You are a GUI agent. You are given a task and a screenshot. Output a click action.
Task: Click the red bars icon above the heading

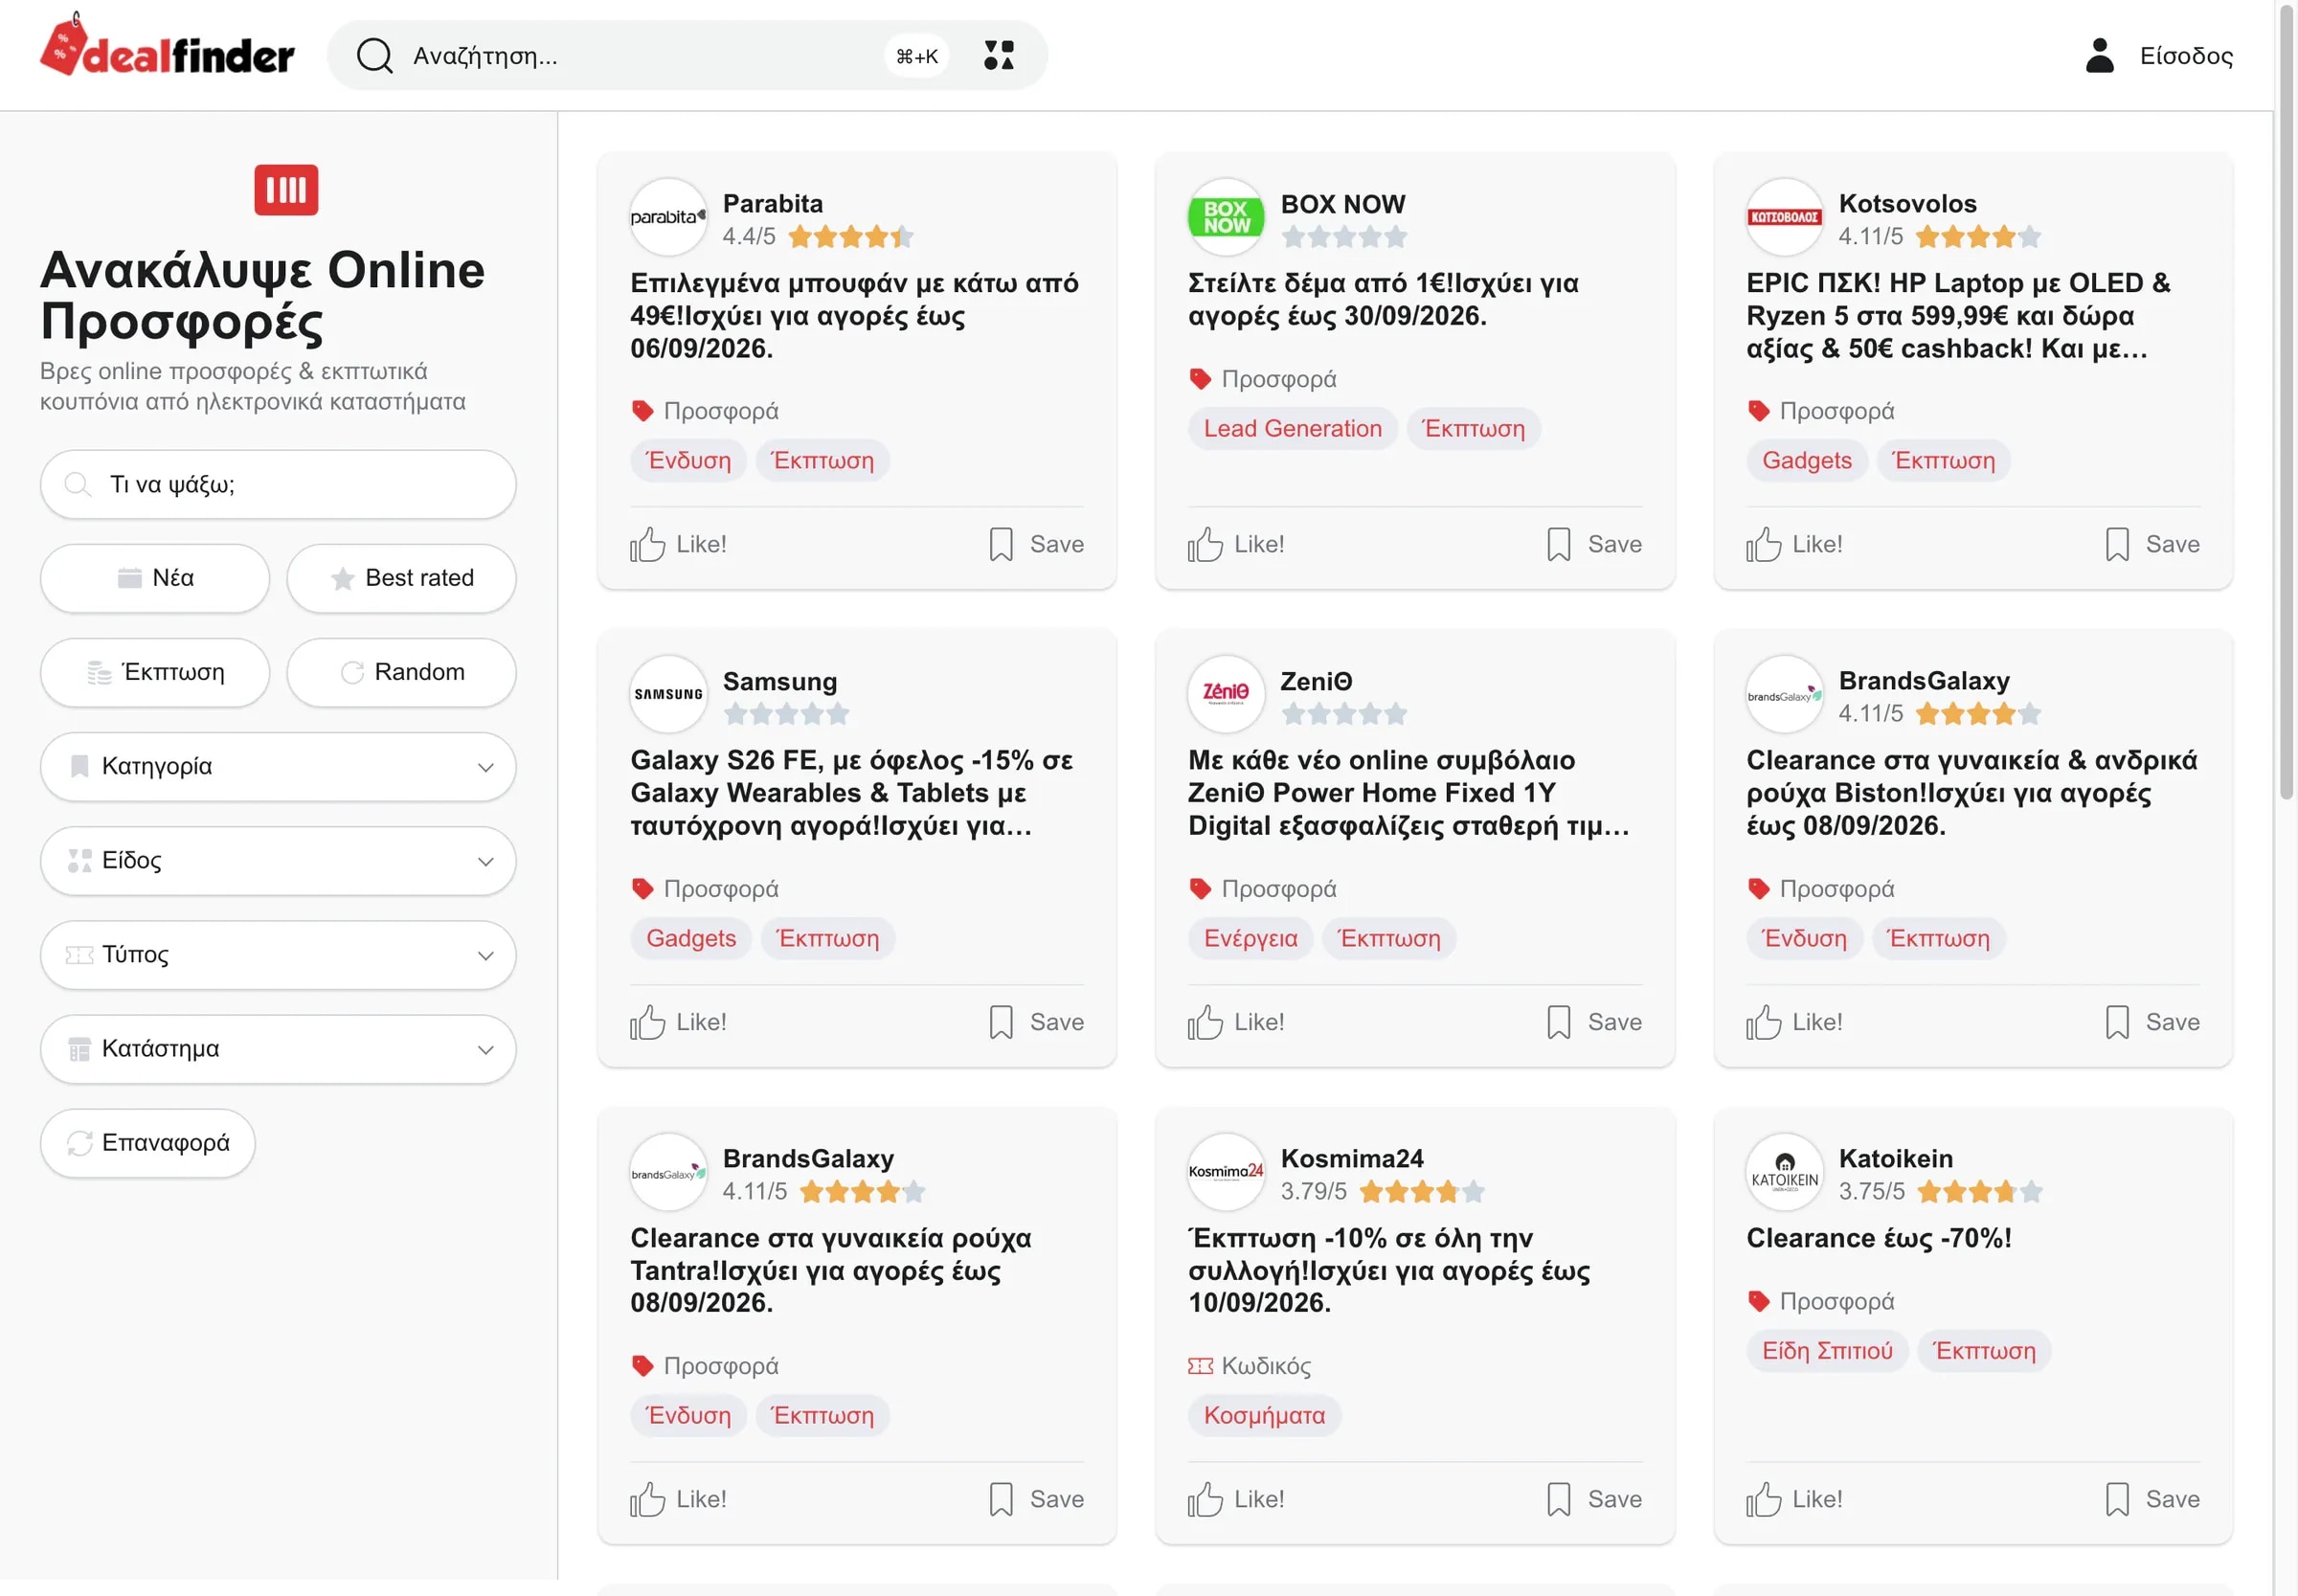click(x=286, y=190)
